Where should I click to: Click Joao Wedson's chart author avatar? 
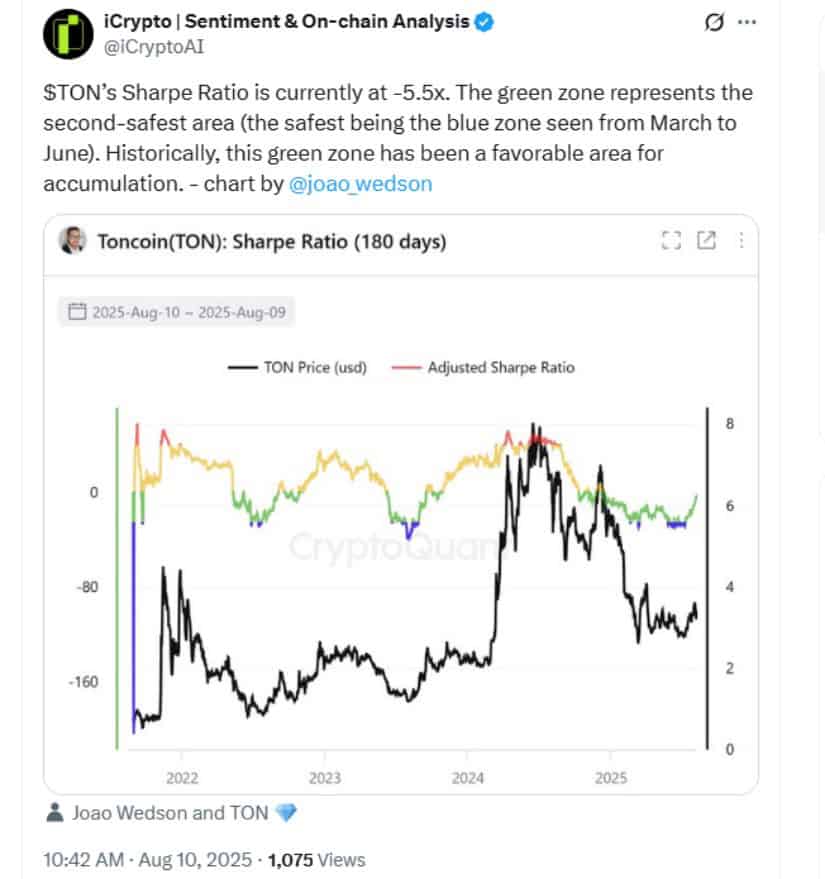pyautogui.click(x=72, y=240)
